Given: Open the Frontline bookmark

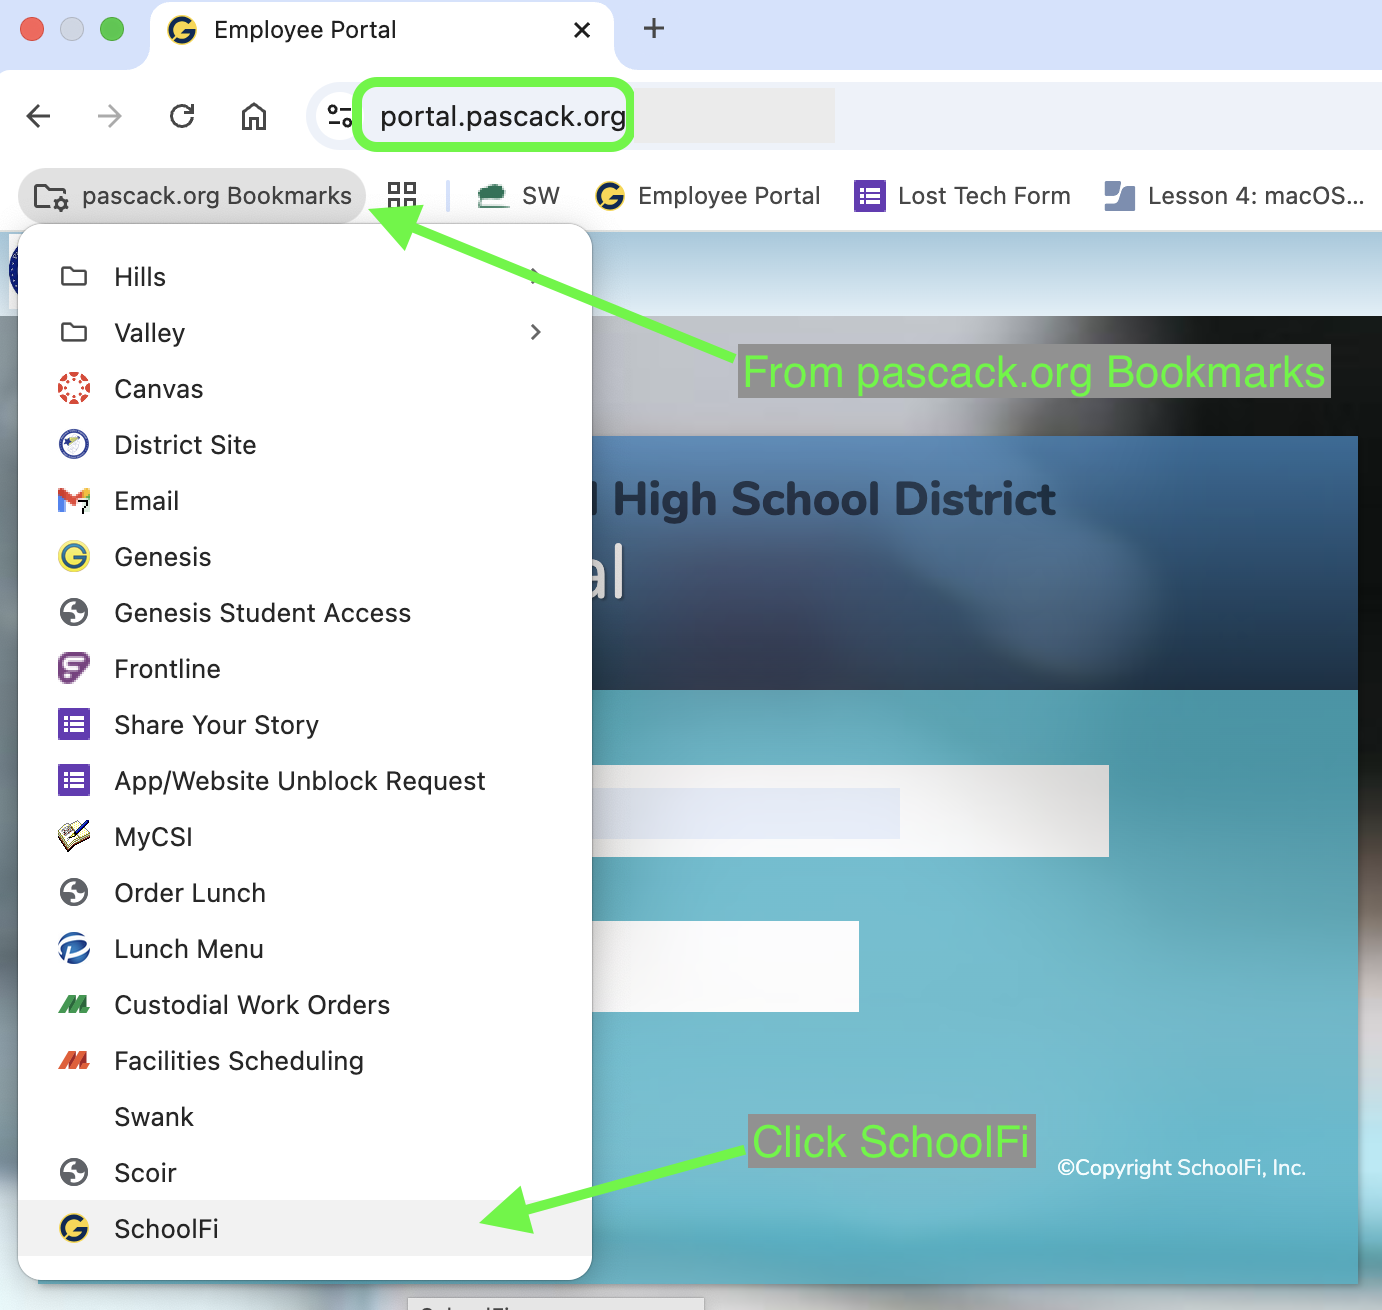Looking at the screenshot, I should [305, 669].
